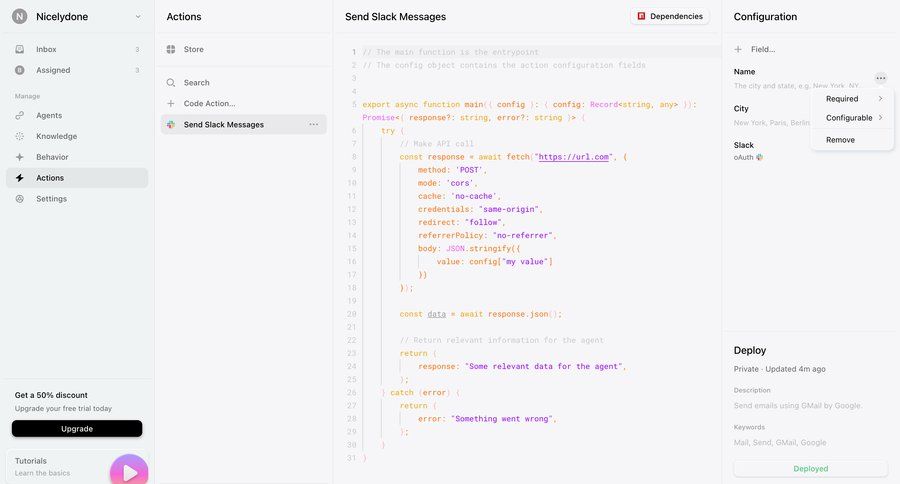Click the Search magnifier icon
Screen dimensions: 900x484
tap(171, 83)
